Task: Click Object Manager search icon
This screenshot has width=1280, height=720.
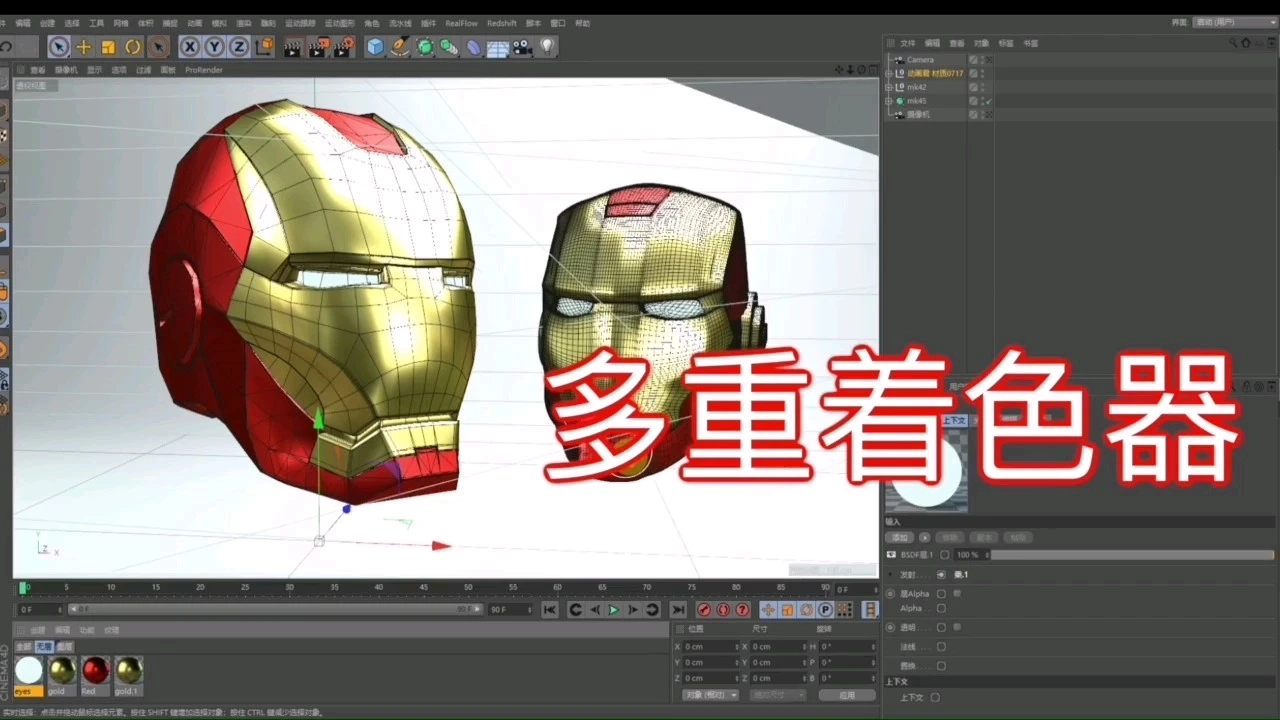Action: point(1233,44)
